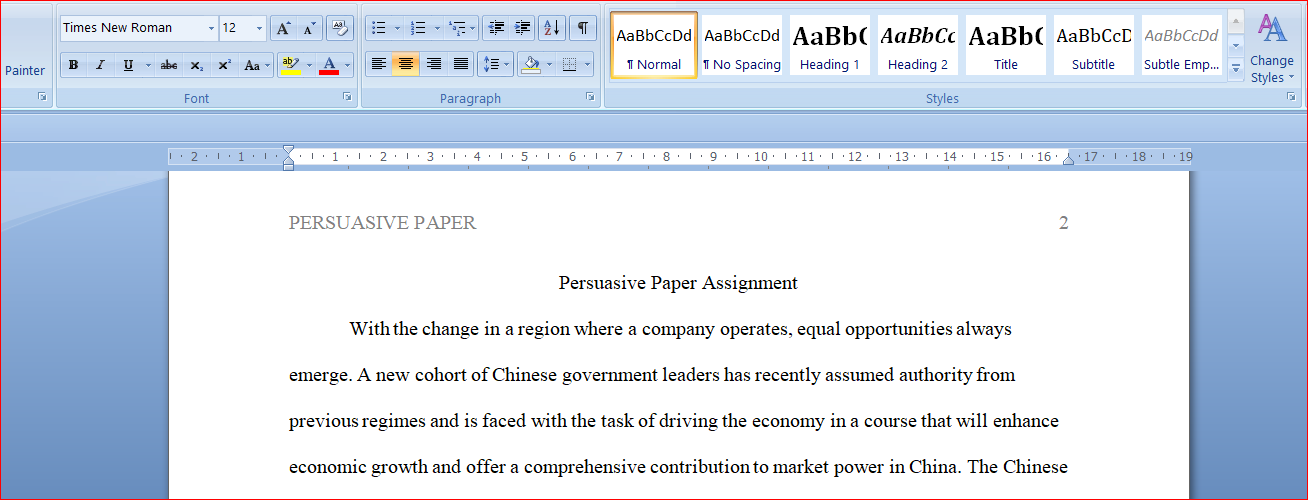Click the word Chinese in the second body line
The height and width of the screenshot is (500, 1308).
pos(524,375)
